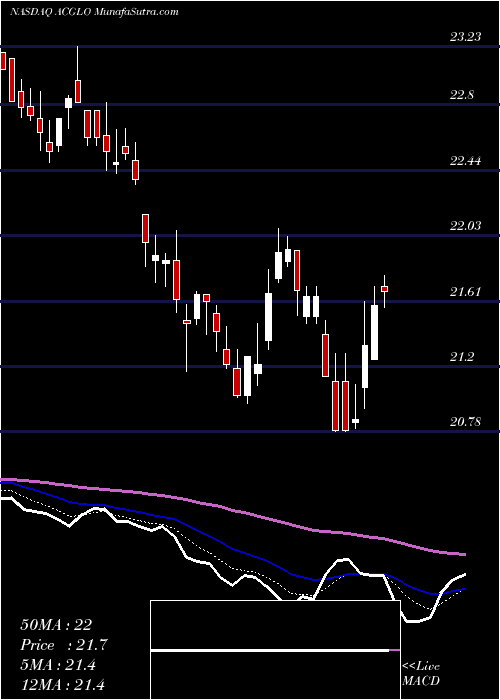Viewport: 500px width, 700px height.
Task: Click the 50MA : 22 readout
Action: coord(56,625)
